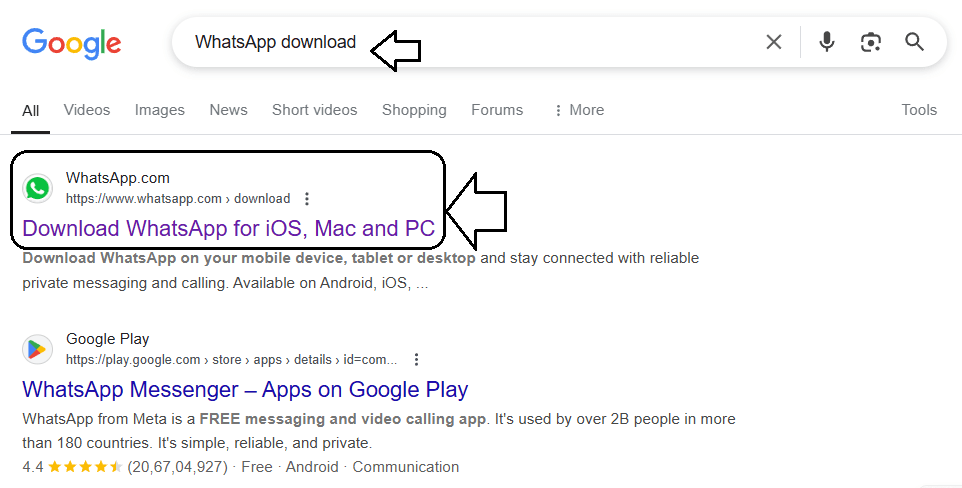Open WhatsApp Messenger Apps on Google Play link
The image size is (962, 488).
(245, 389)
